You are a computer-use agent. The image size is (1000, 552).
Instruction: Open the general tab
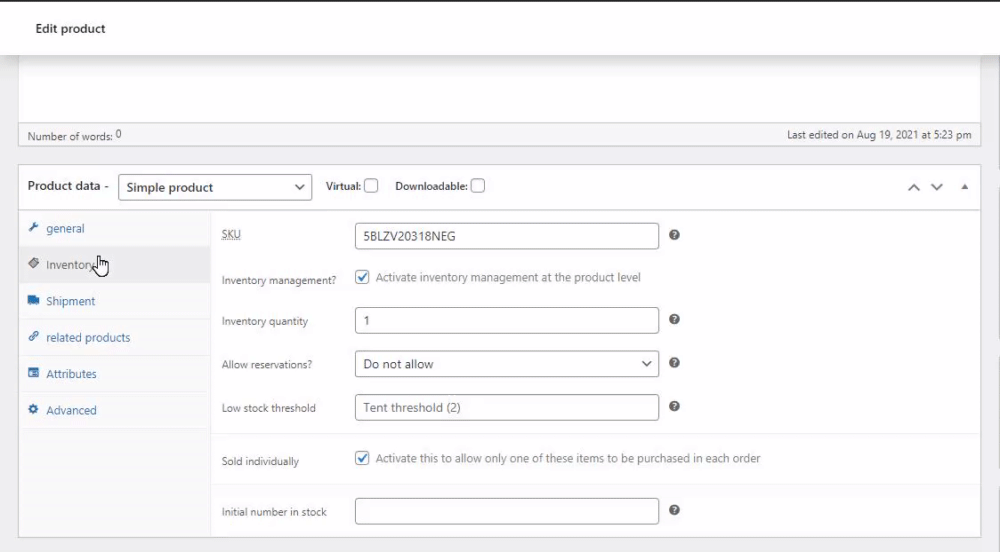point(115,228)
